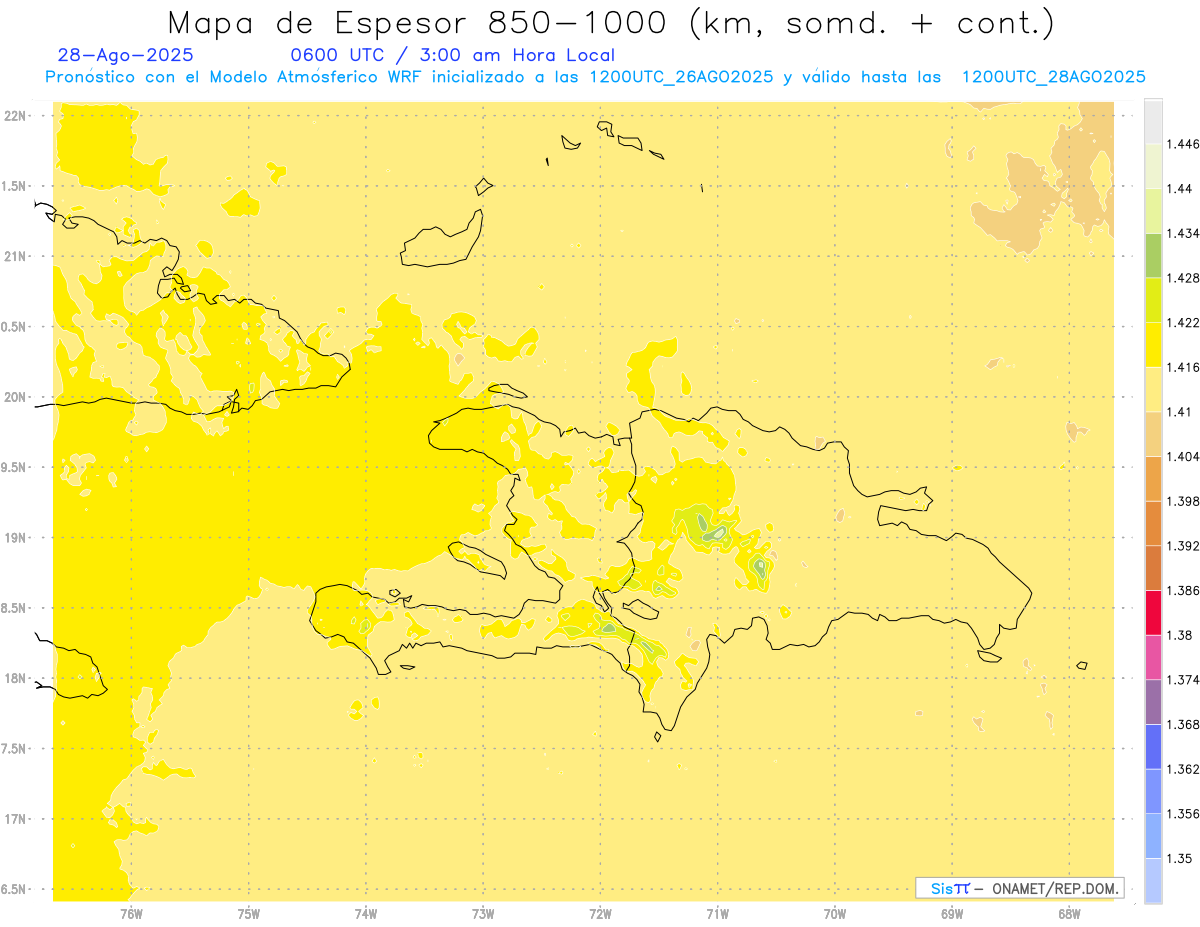
Task: Click the 7.5N latitude axis label
Action: coord(15,749)
